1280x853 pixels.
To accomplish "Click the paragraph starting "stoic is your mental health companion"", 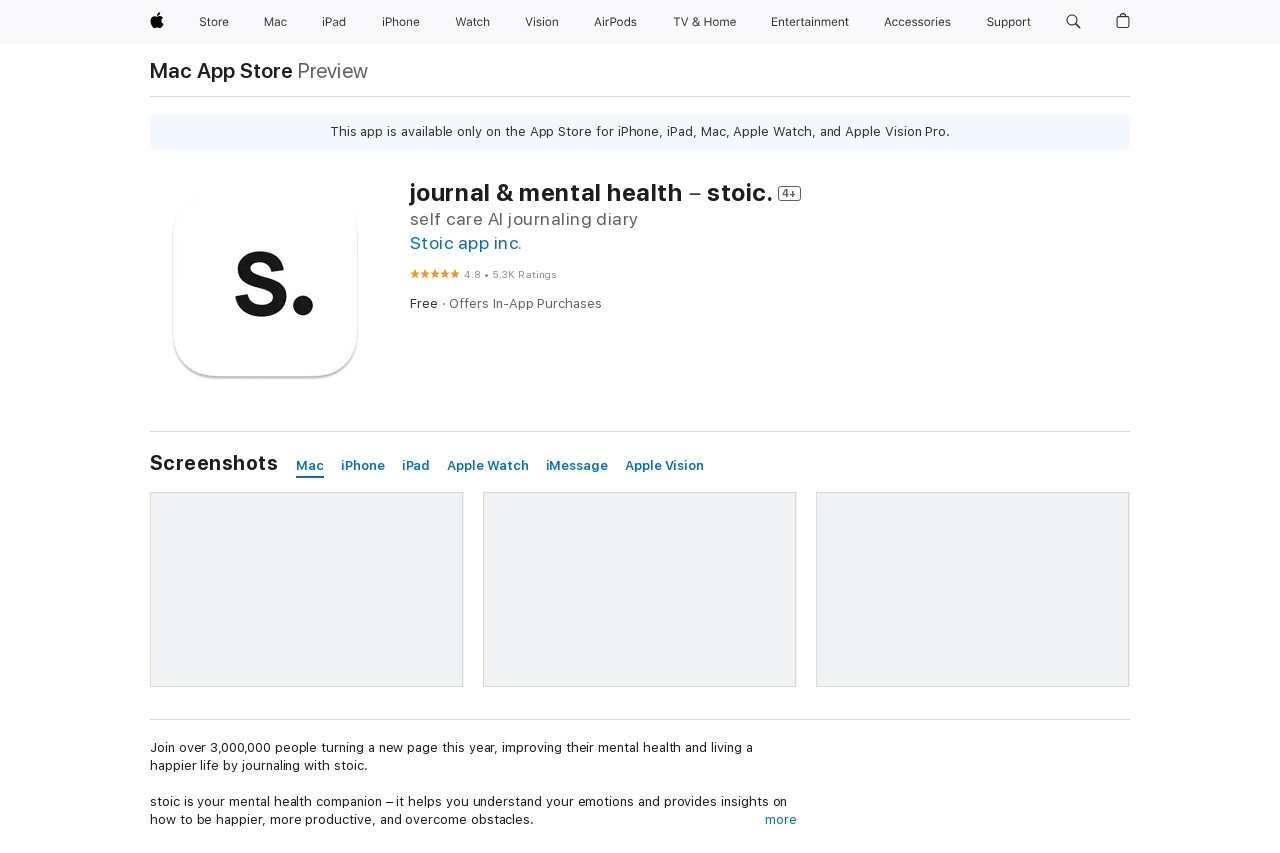I will click(x=468, y=811).
